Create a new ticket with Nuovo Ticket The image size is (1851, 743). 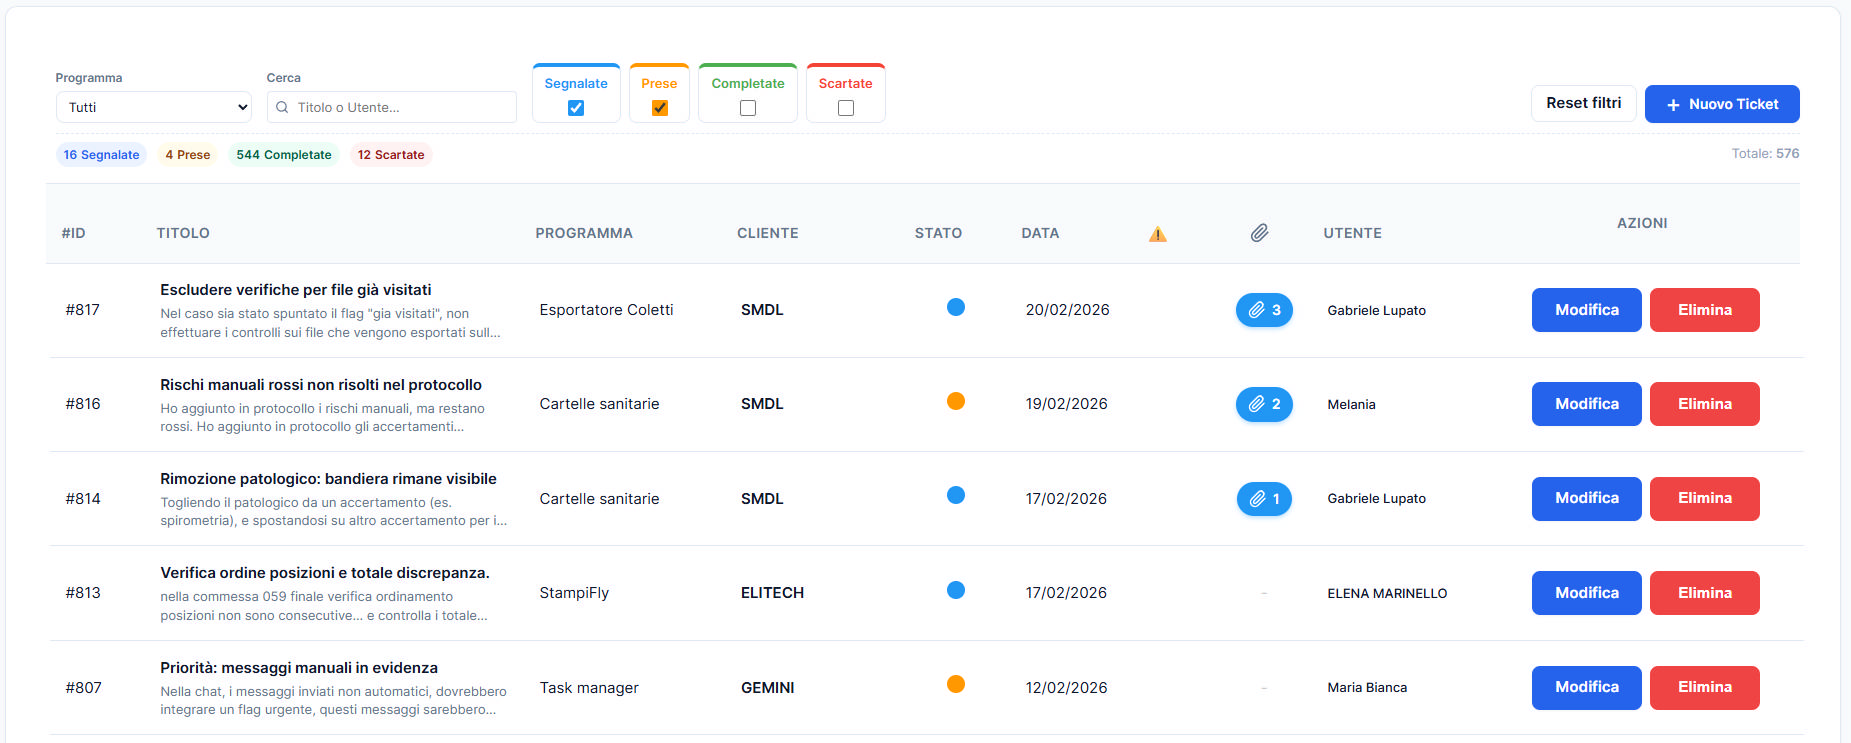tap(1721, 104)
